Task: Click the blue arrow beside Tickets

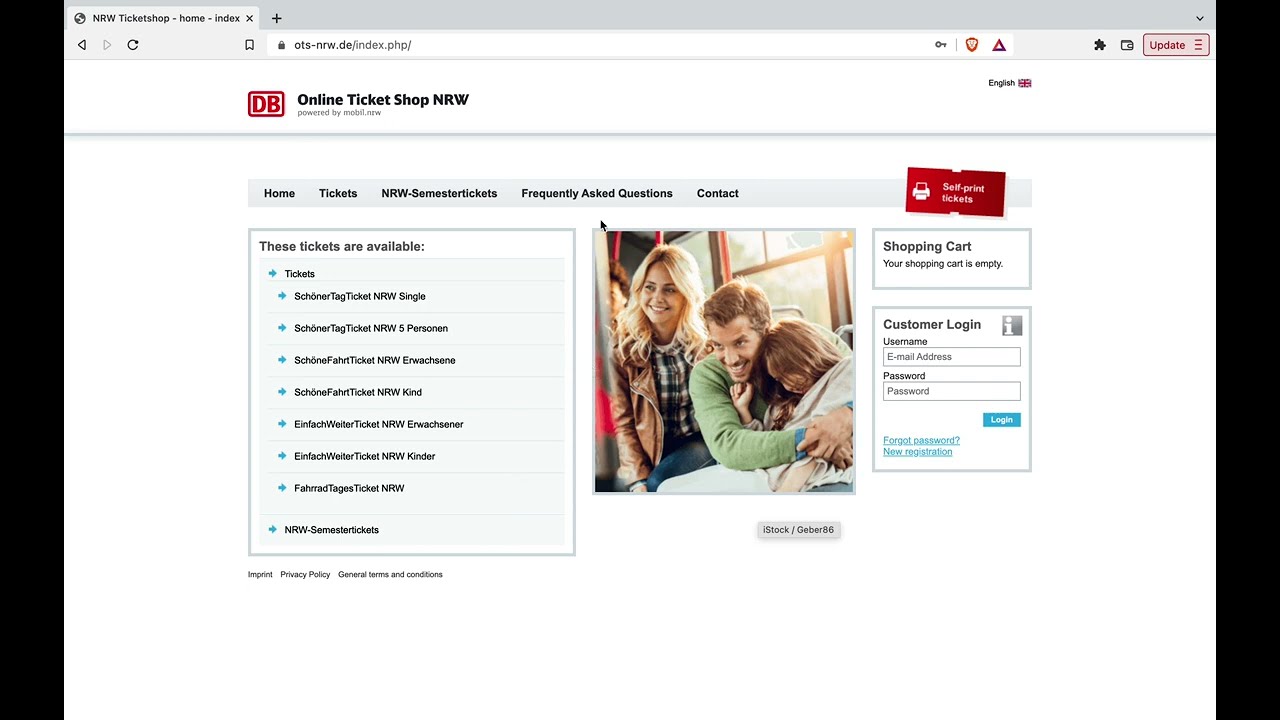Action: 272,273
